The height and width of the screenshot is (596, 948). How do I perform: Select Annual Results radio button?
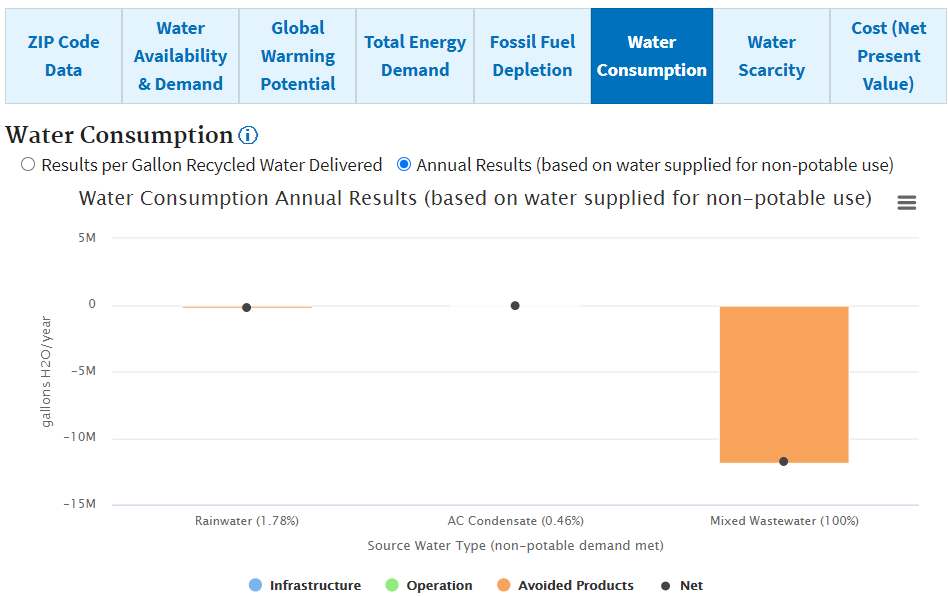pos(404,165)
